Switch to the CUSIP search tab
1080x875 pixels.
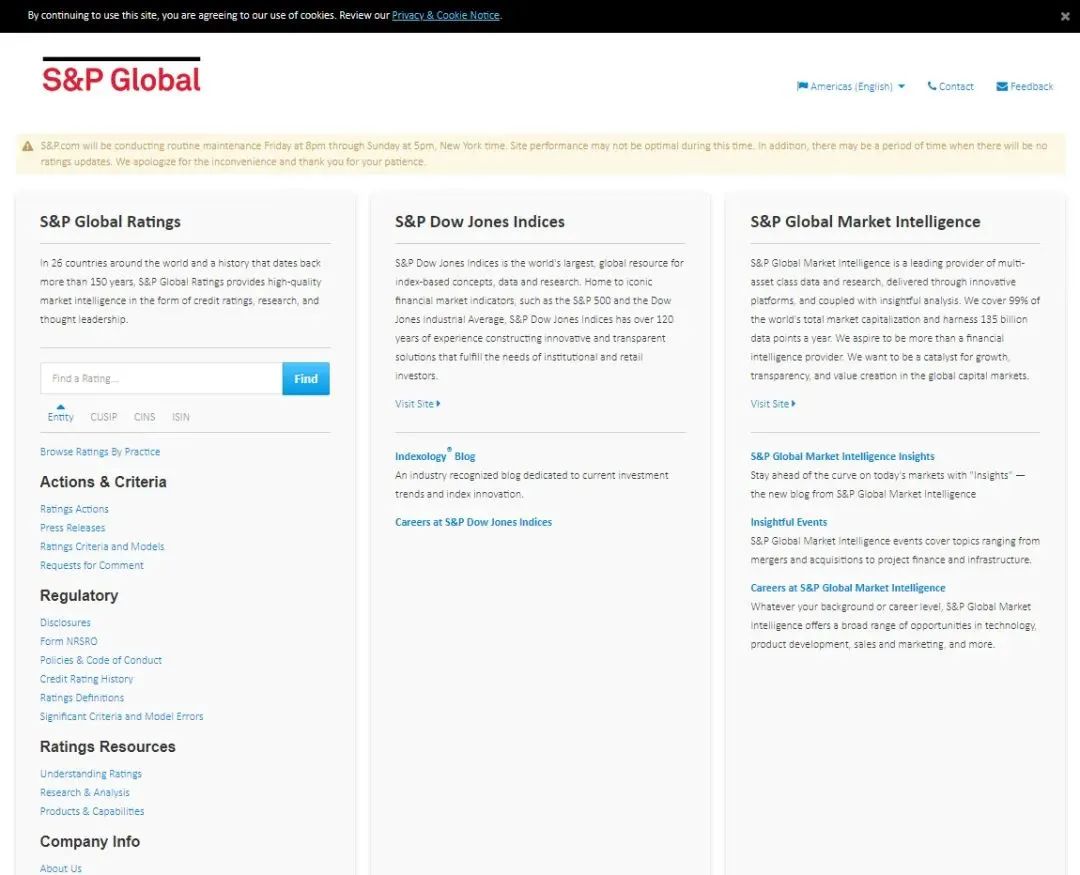103,417
